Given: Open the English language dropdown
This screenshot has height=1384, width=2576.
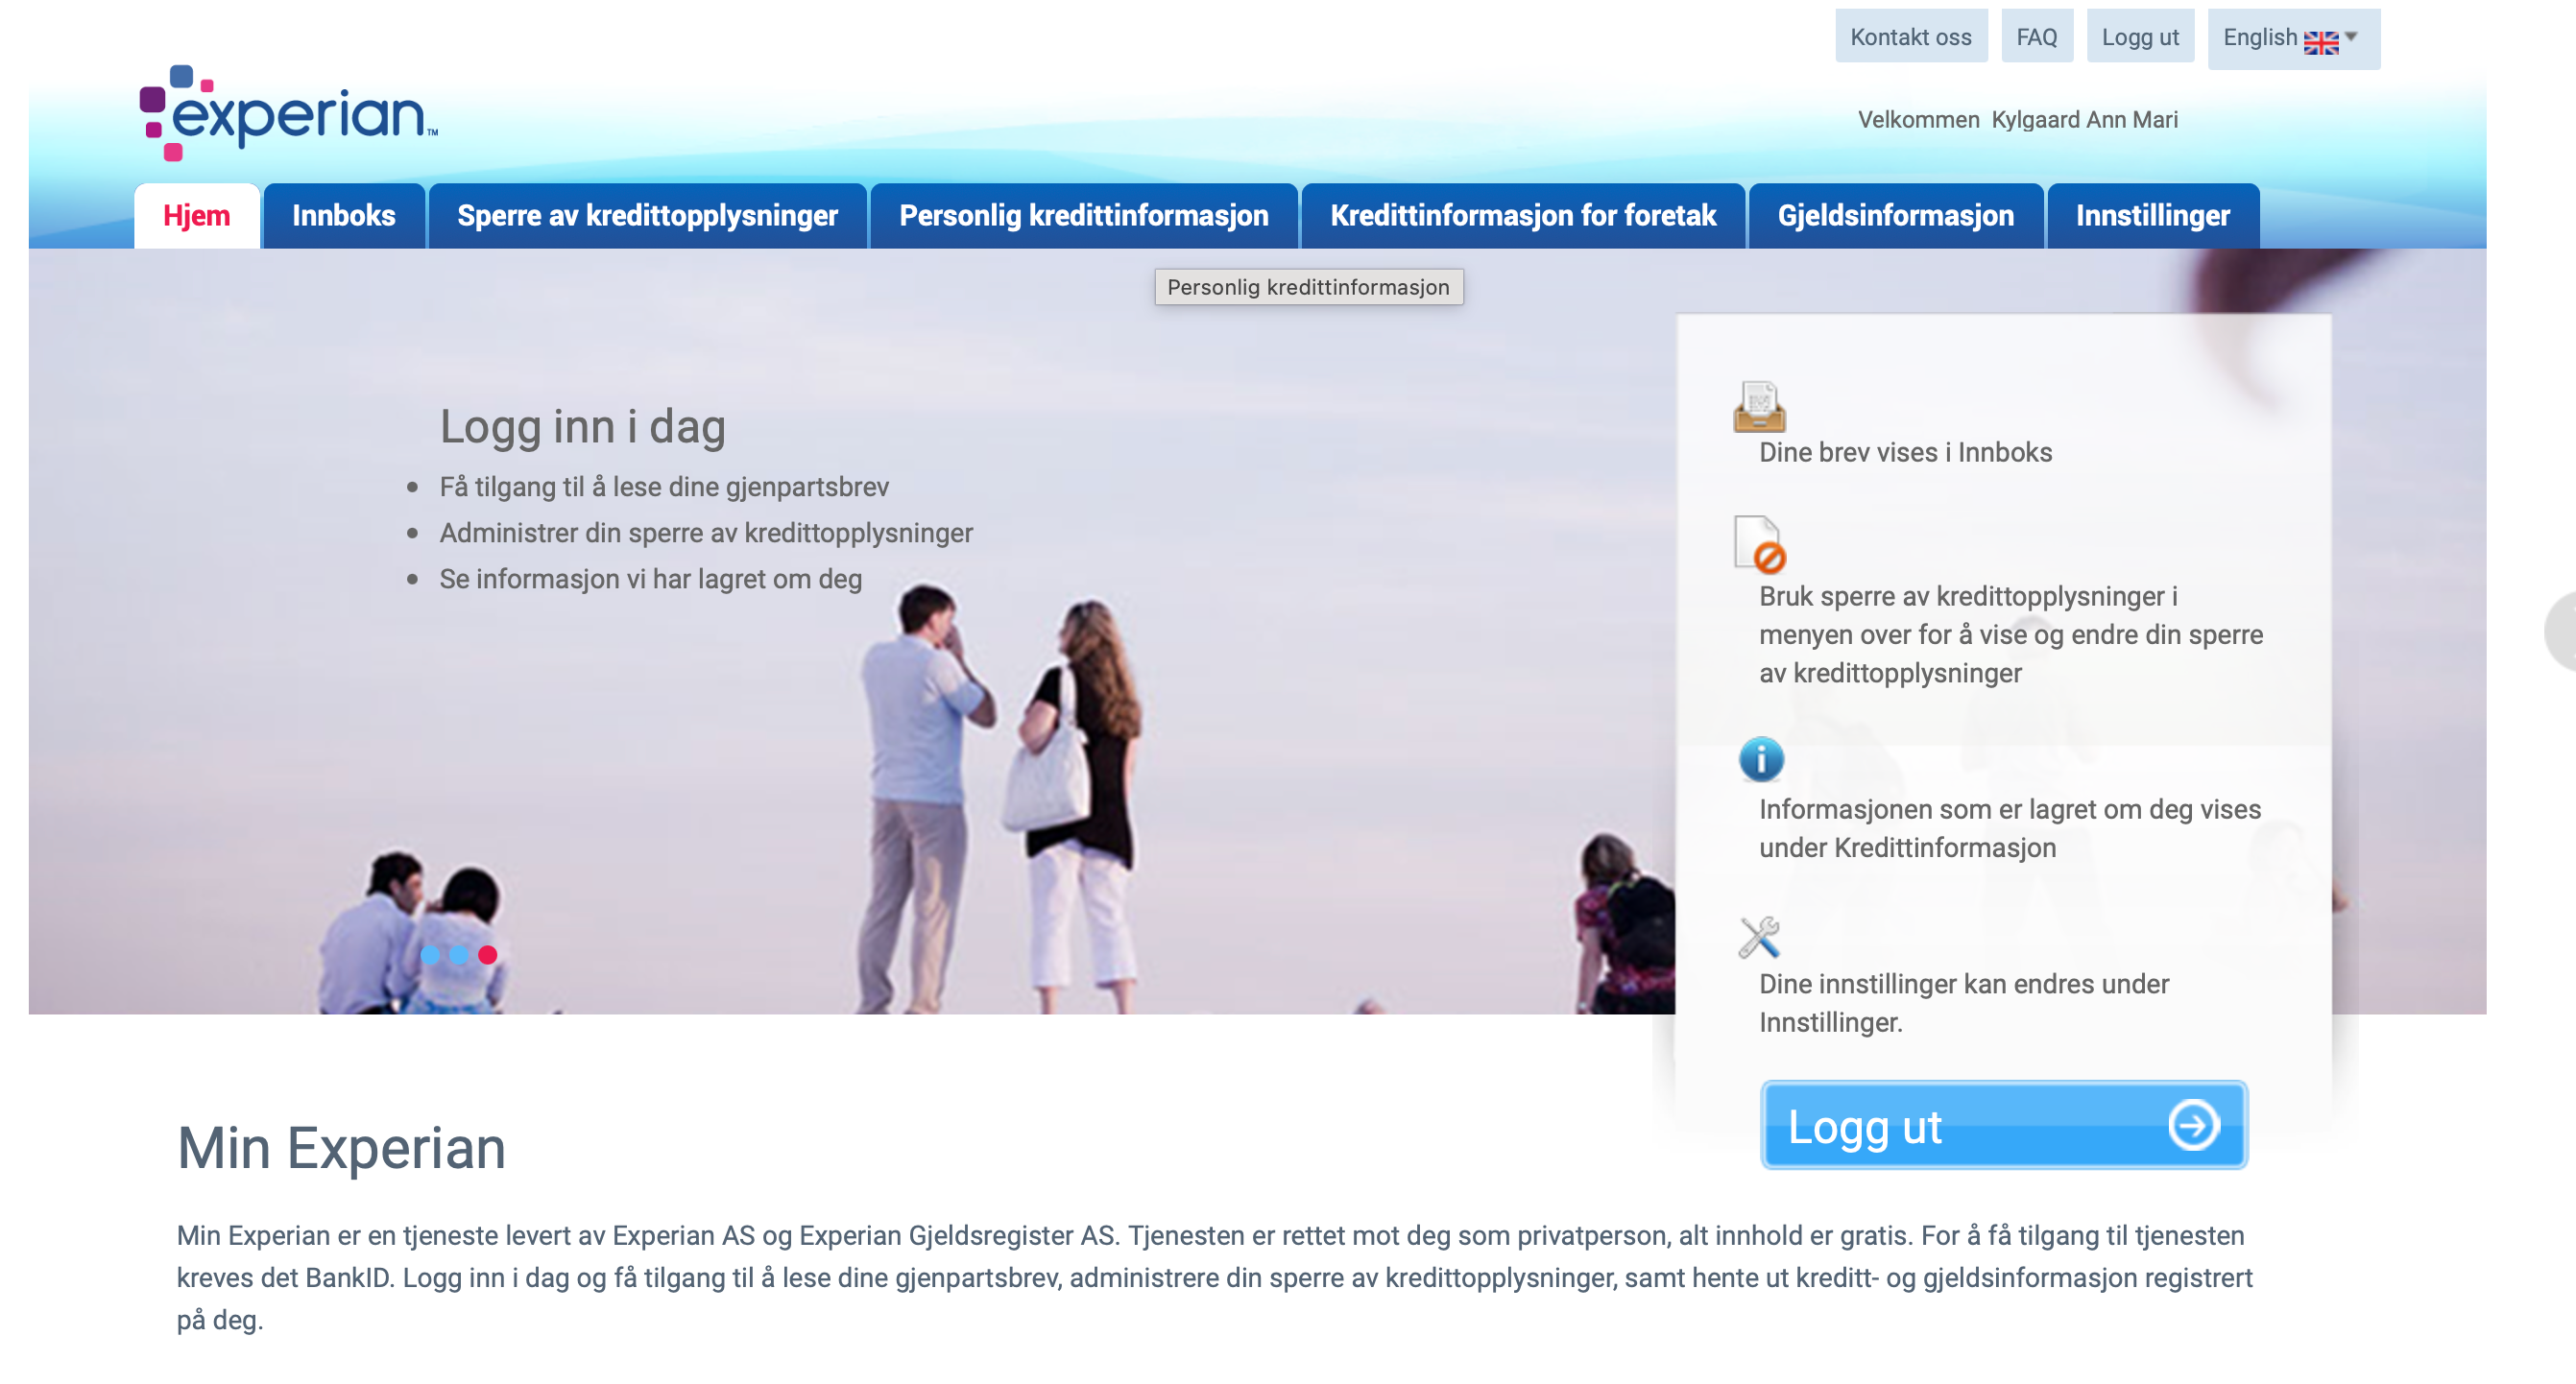Looking at the screenshot, I should coord(2293,39).
